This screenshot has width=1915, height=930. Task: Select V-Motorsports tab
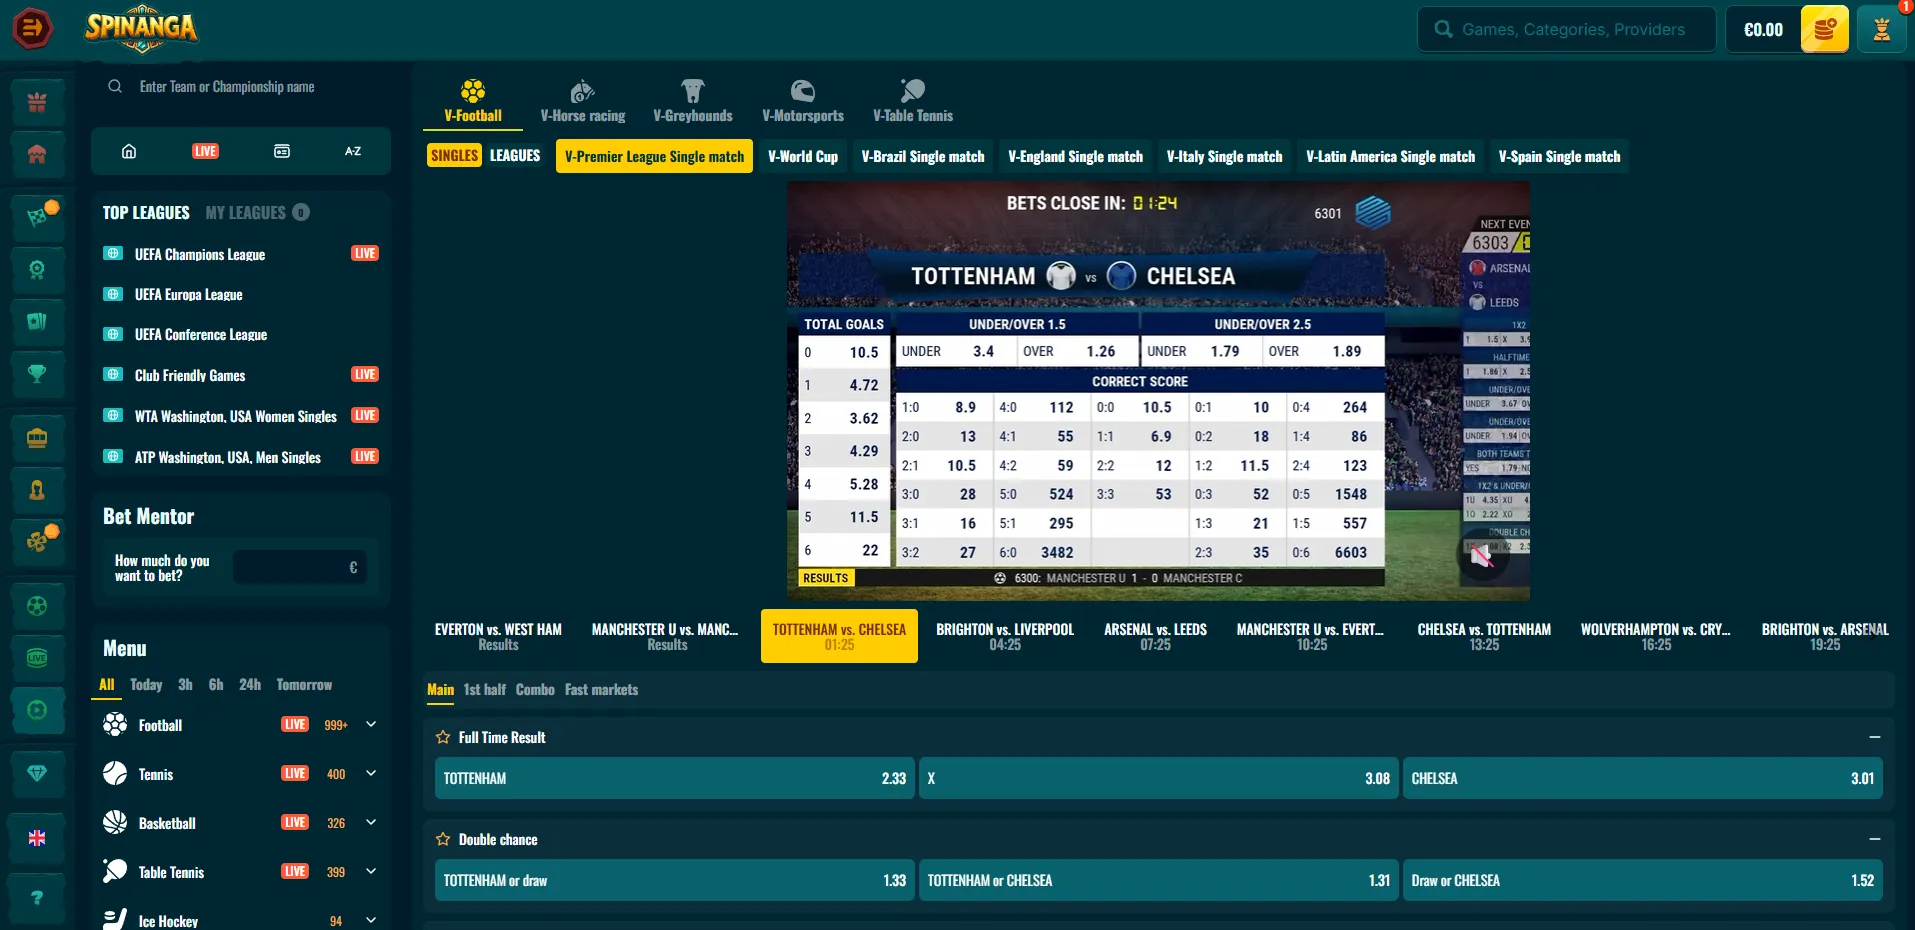(803, 102)
